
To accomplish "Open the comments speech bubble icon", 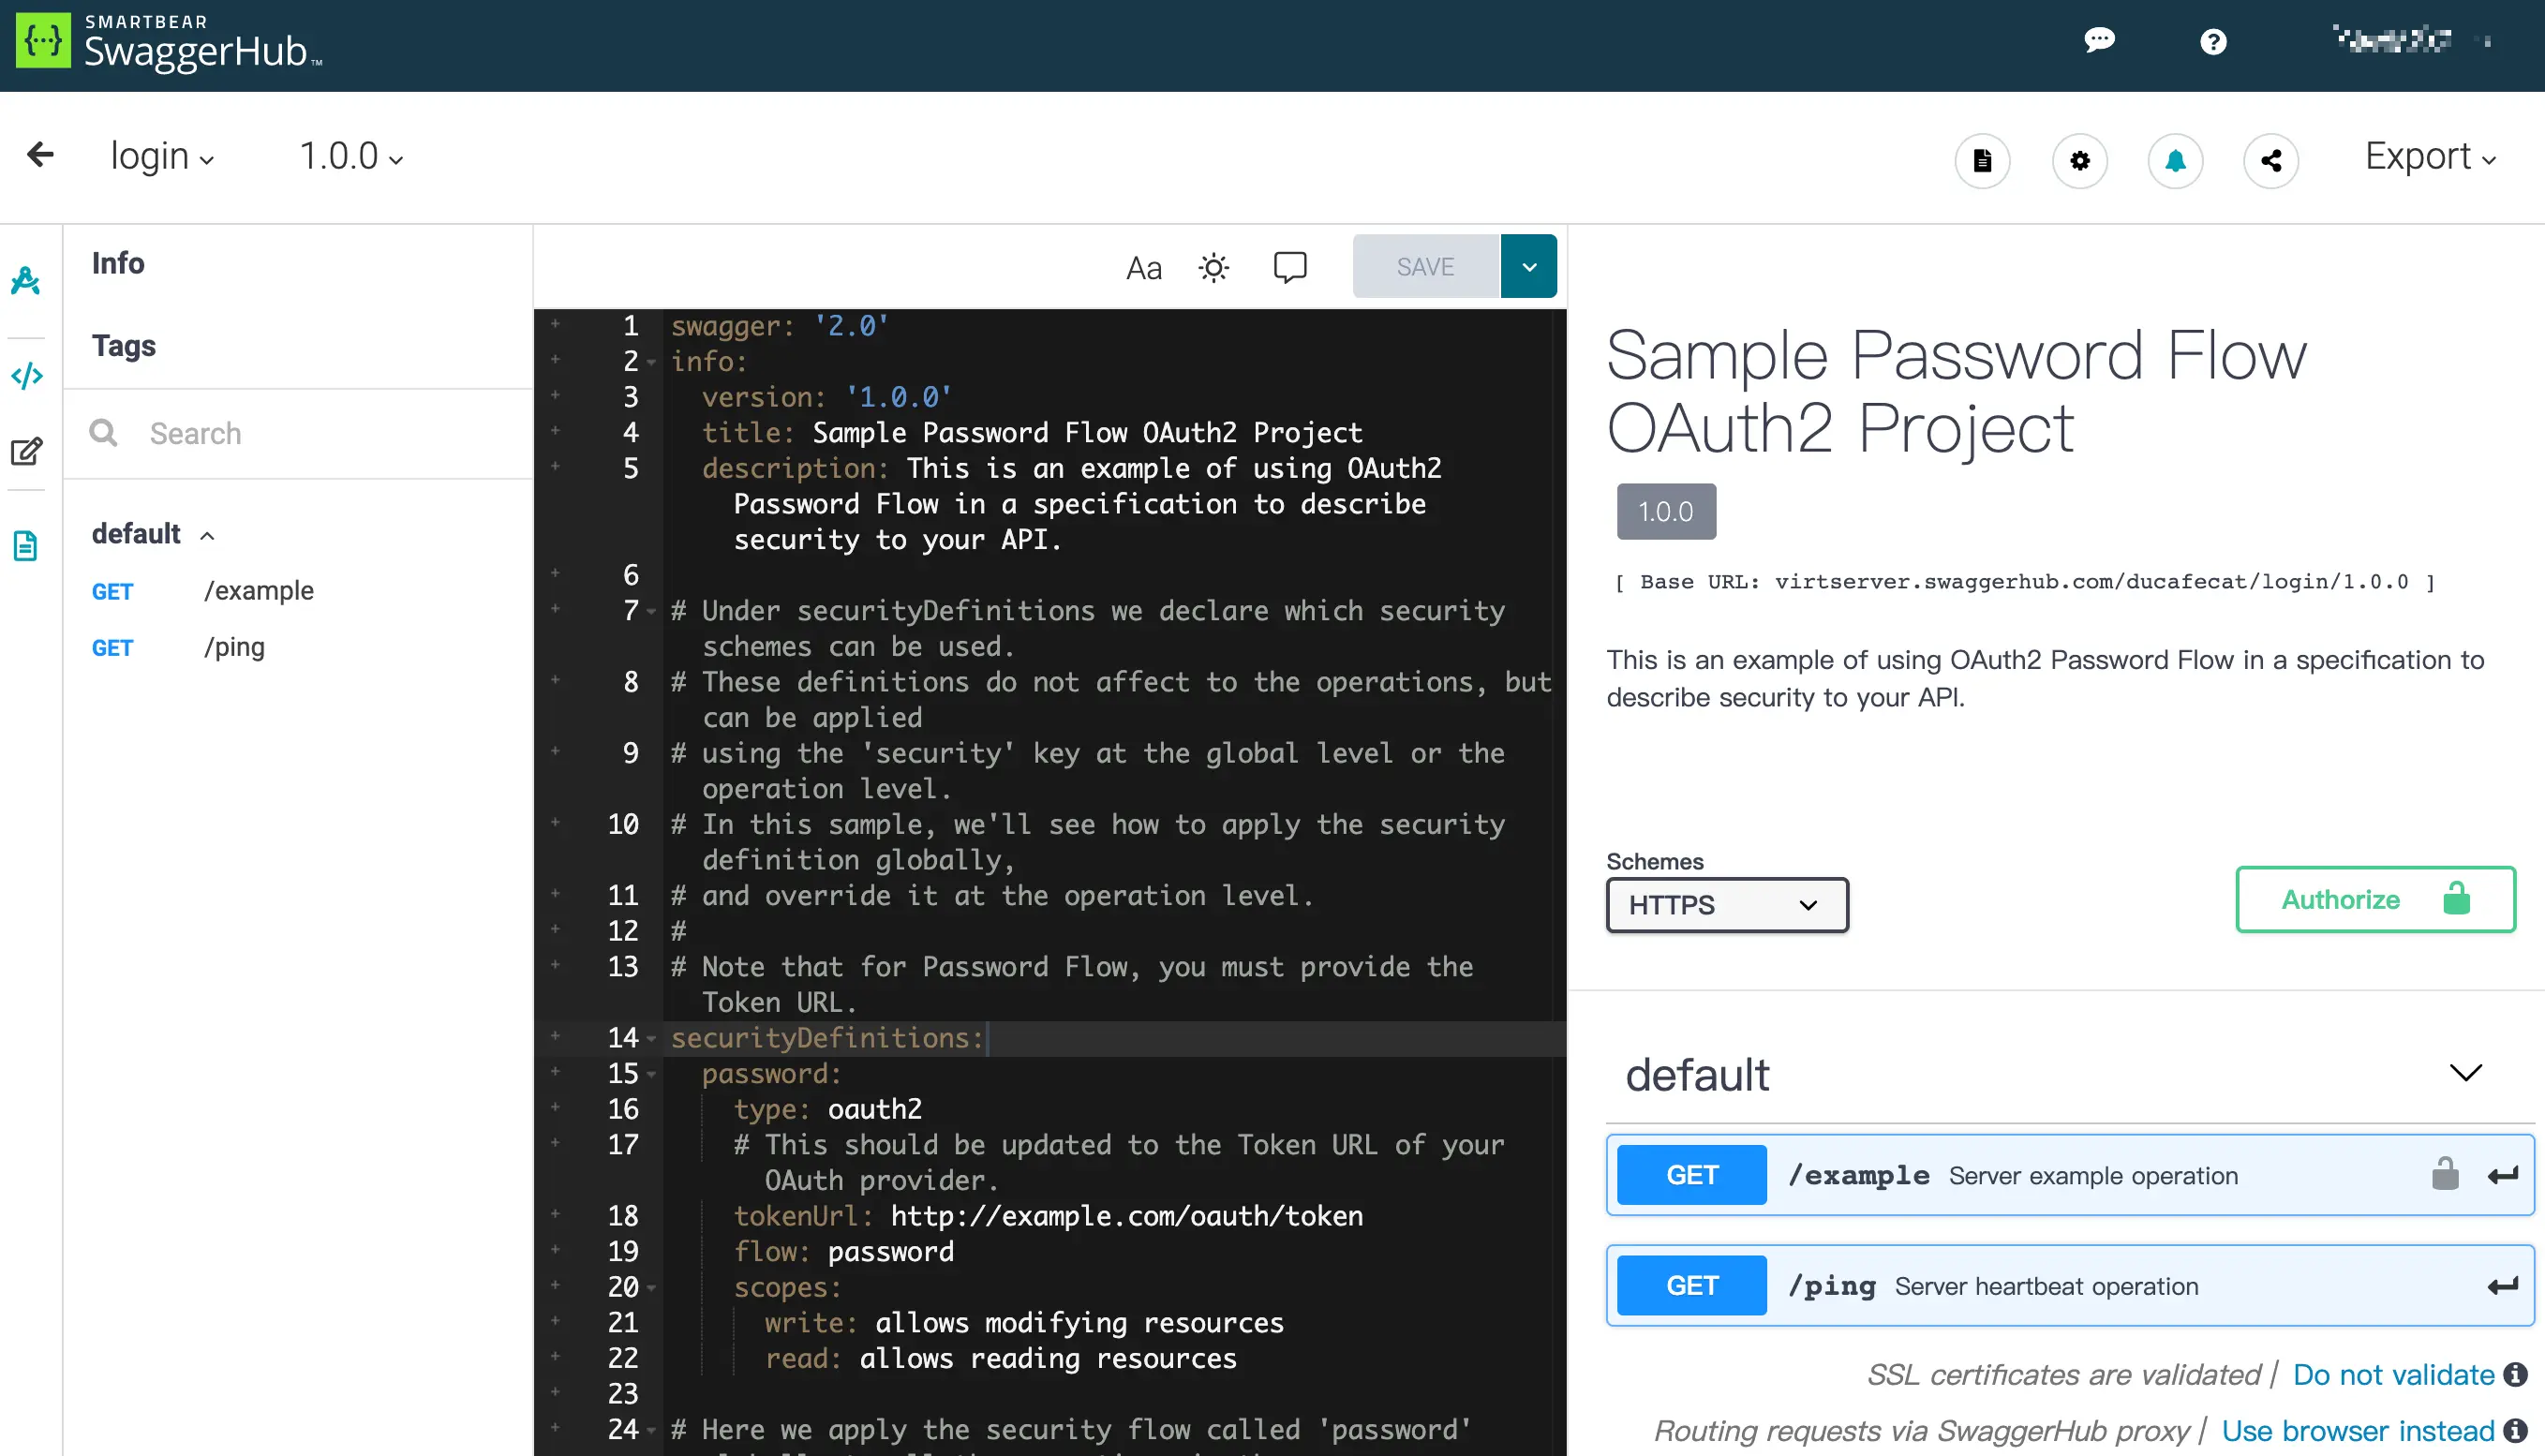I will (1290, 267).
